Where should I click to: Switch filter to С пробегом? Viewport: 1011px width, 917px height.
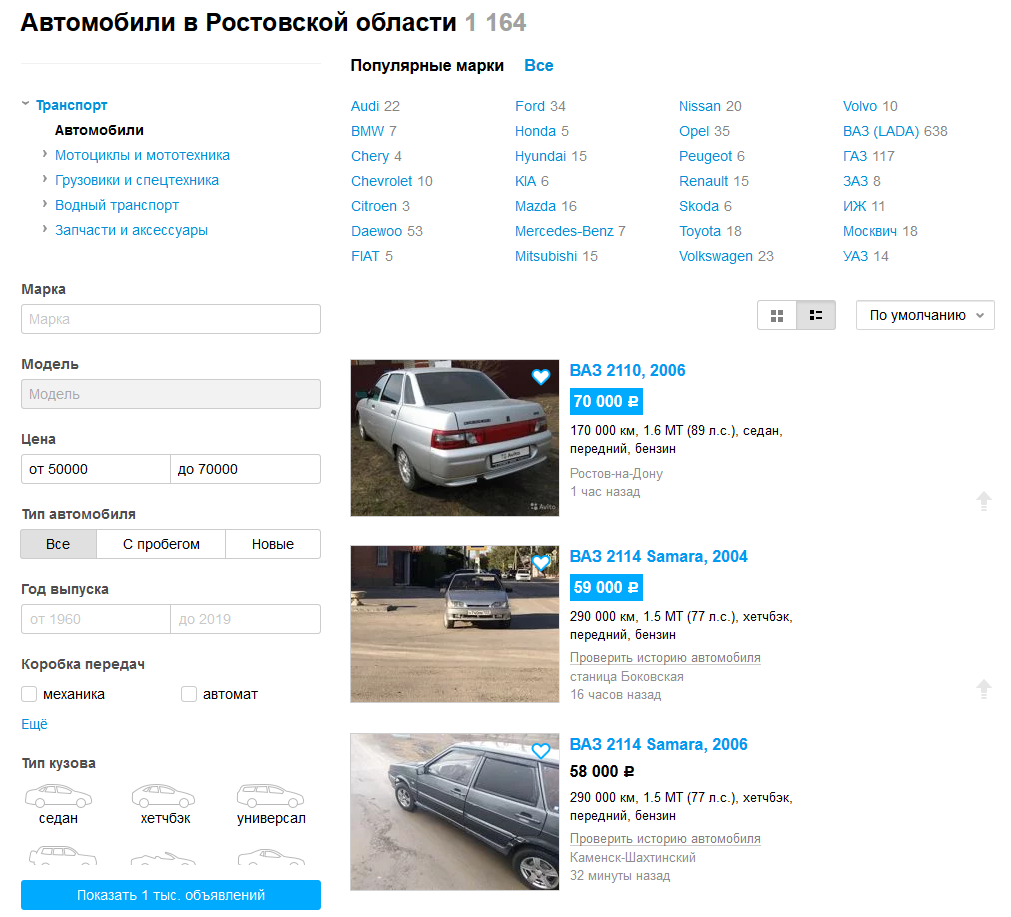[x=161, y=544]
